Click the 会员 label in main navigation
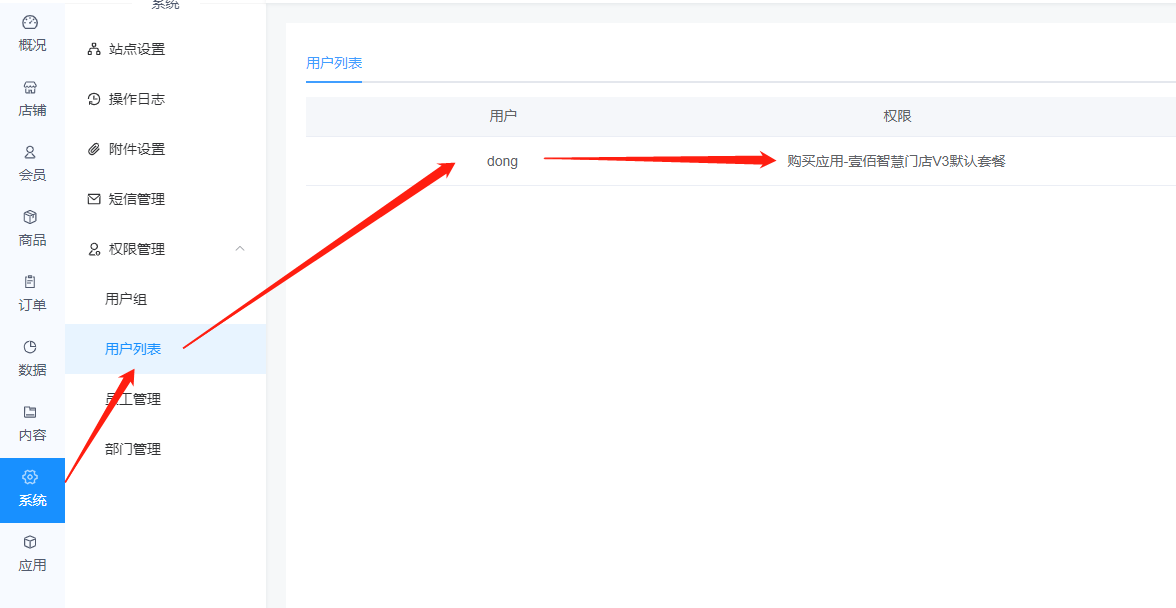 tap(32, 175)
